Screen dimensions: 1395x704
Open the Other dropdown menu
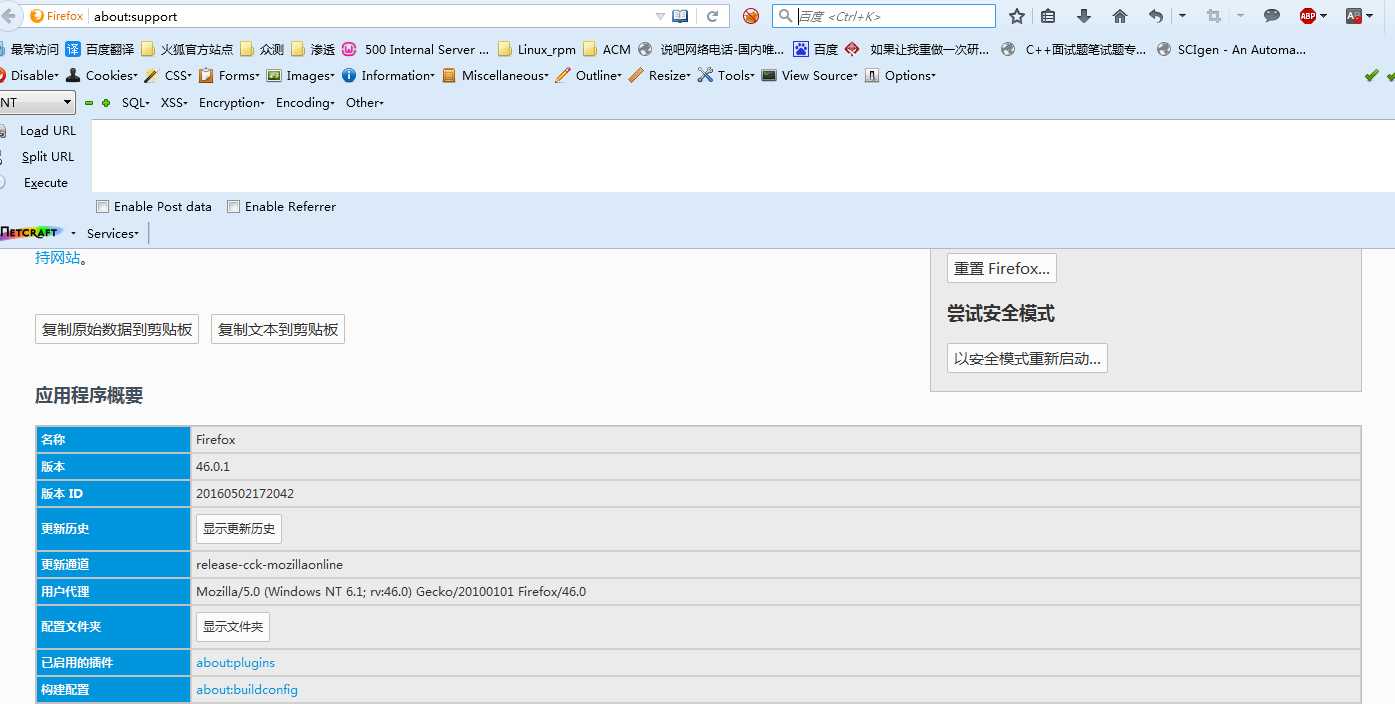pos(365,103)
